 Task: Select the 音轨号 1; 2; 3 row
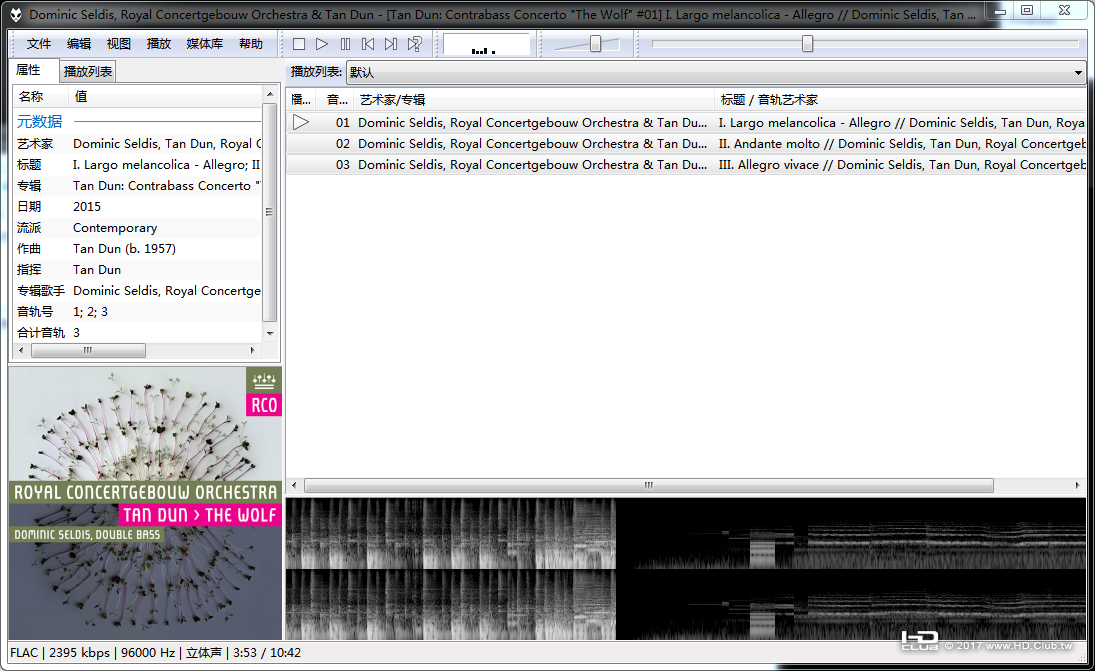[x=138, y=311]
